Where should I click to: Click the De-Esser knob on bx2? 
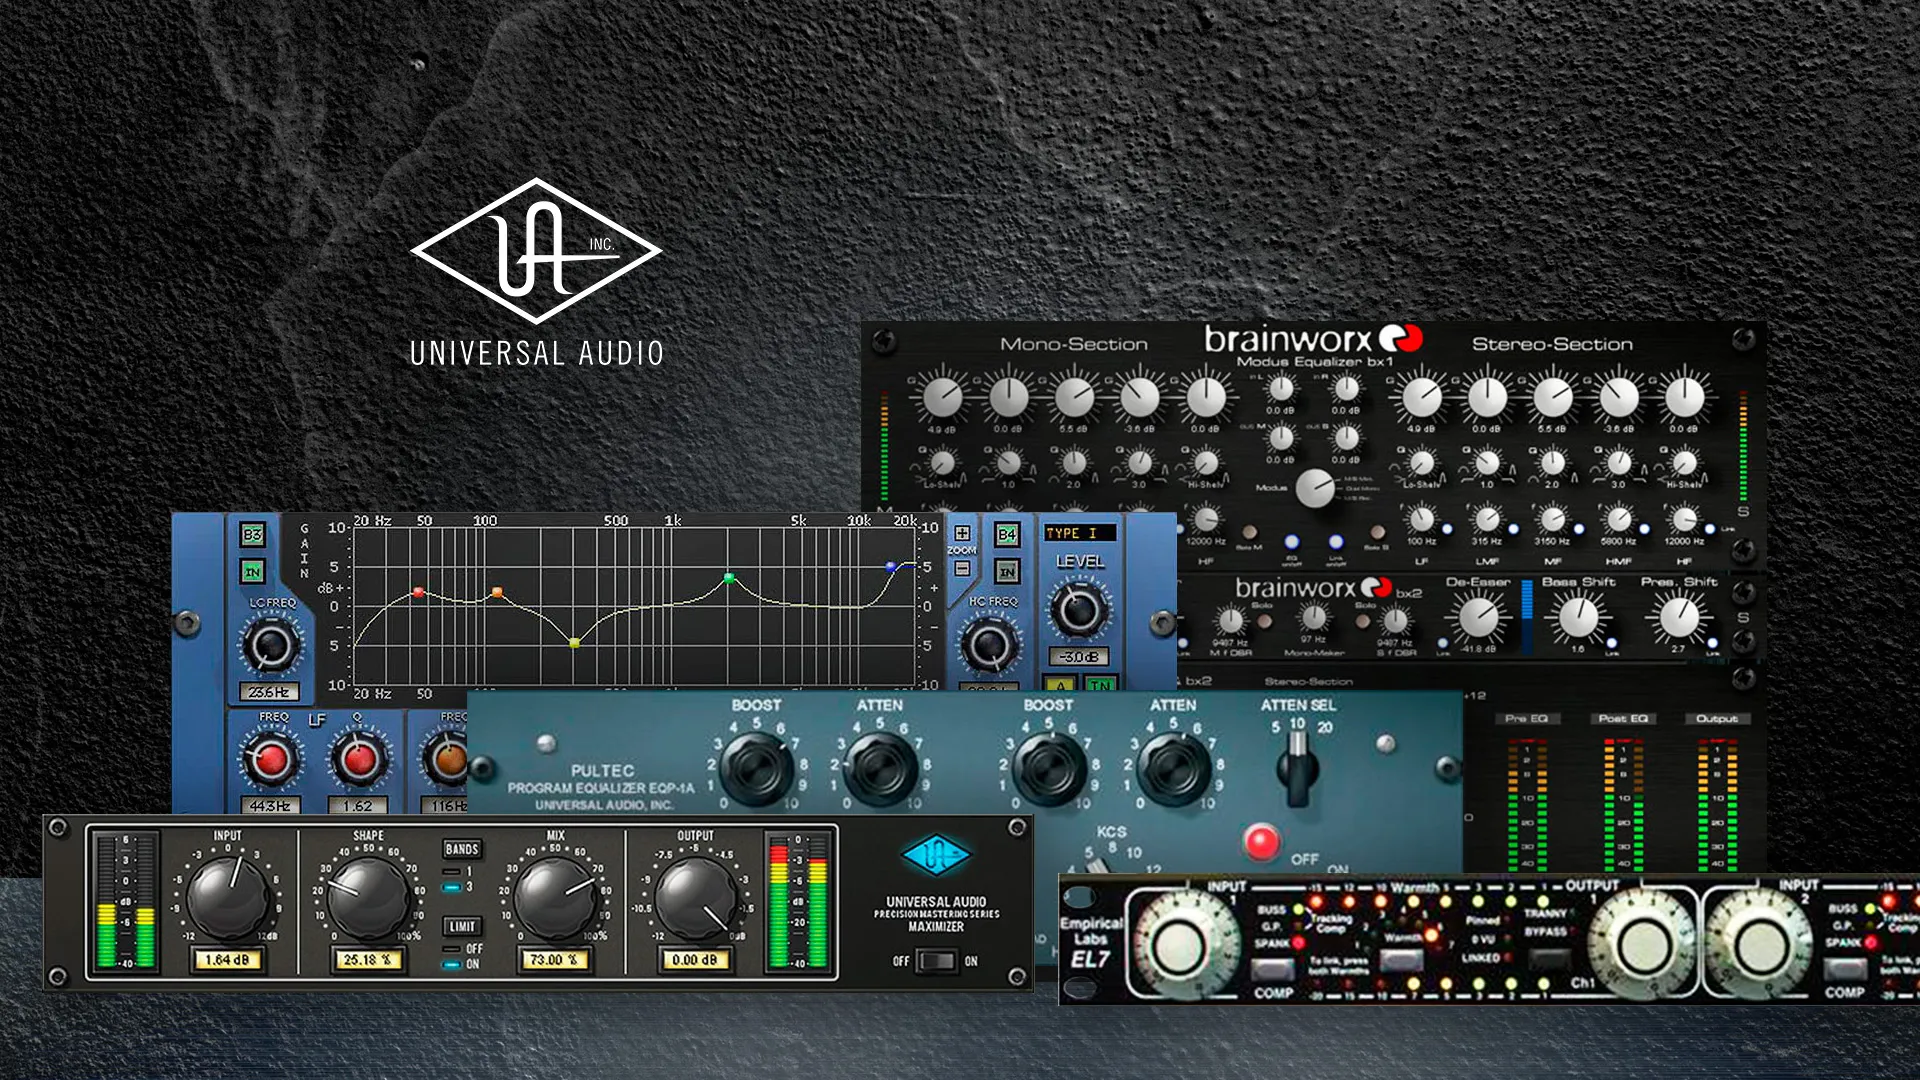(x=1478, y=617)
